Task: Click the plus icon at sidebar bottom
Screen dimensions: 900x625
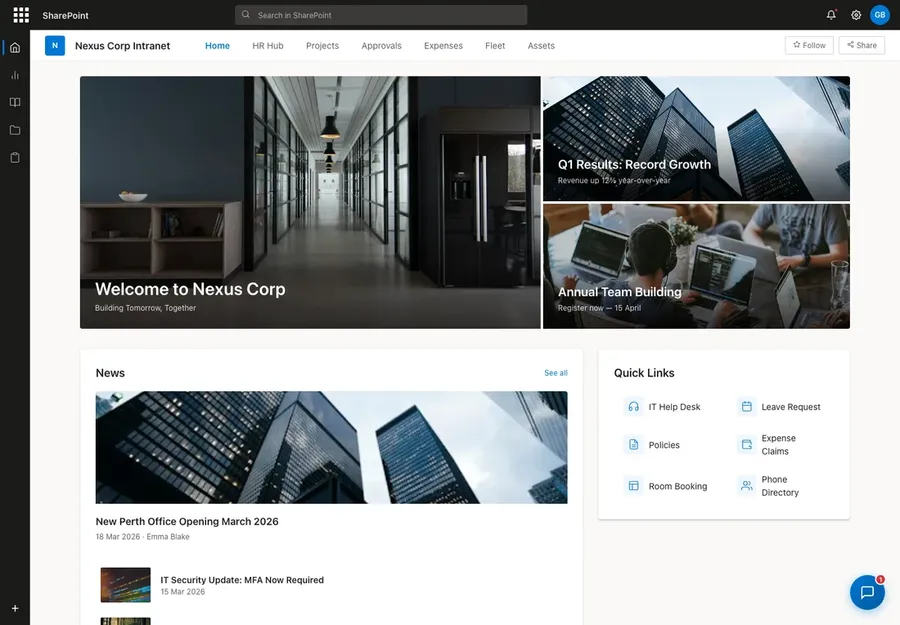Action: [x=15, y=608]
